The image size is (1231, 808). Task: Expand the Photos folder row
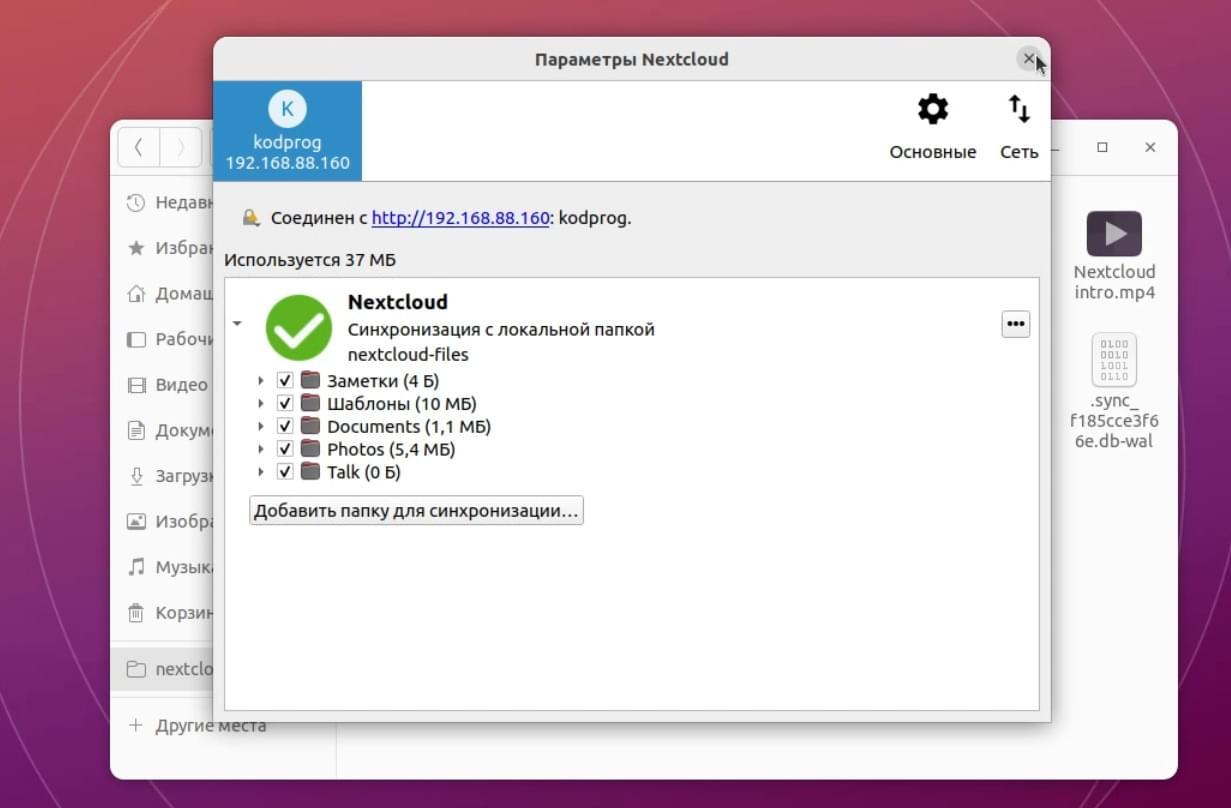point(261,450)
